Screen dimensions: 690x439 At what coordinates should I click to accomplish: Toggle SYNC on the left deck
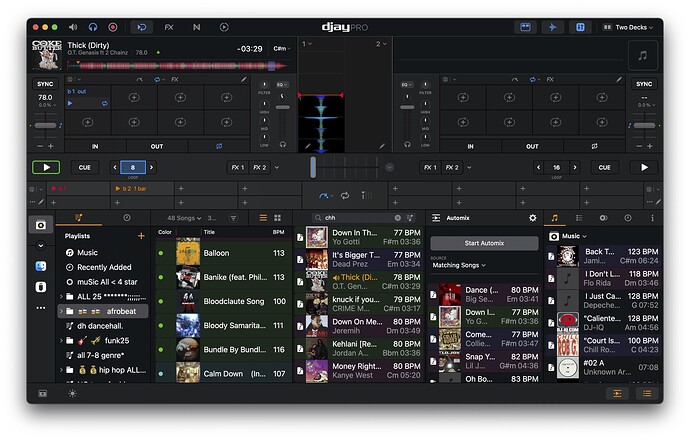45,85
